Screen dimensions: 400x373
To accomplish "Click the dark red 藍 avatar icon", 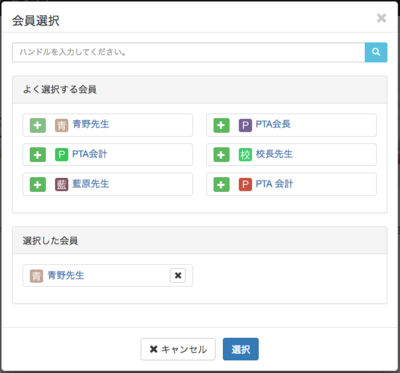I will point(62,184).
